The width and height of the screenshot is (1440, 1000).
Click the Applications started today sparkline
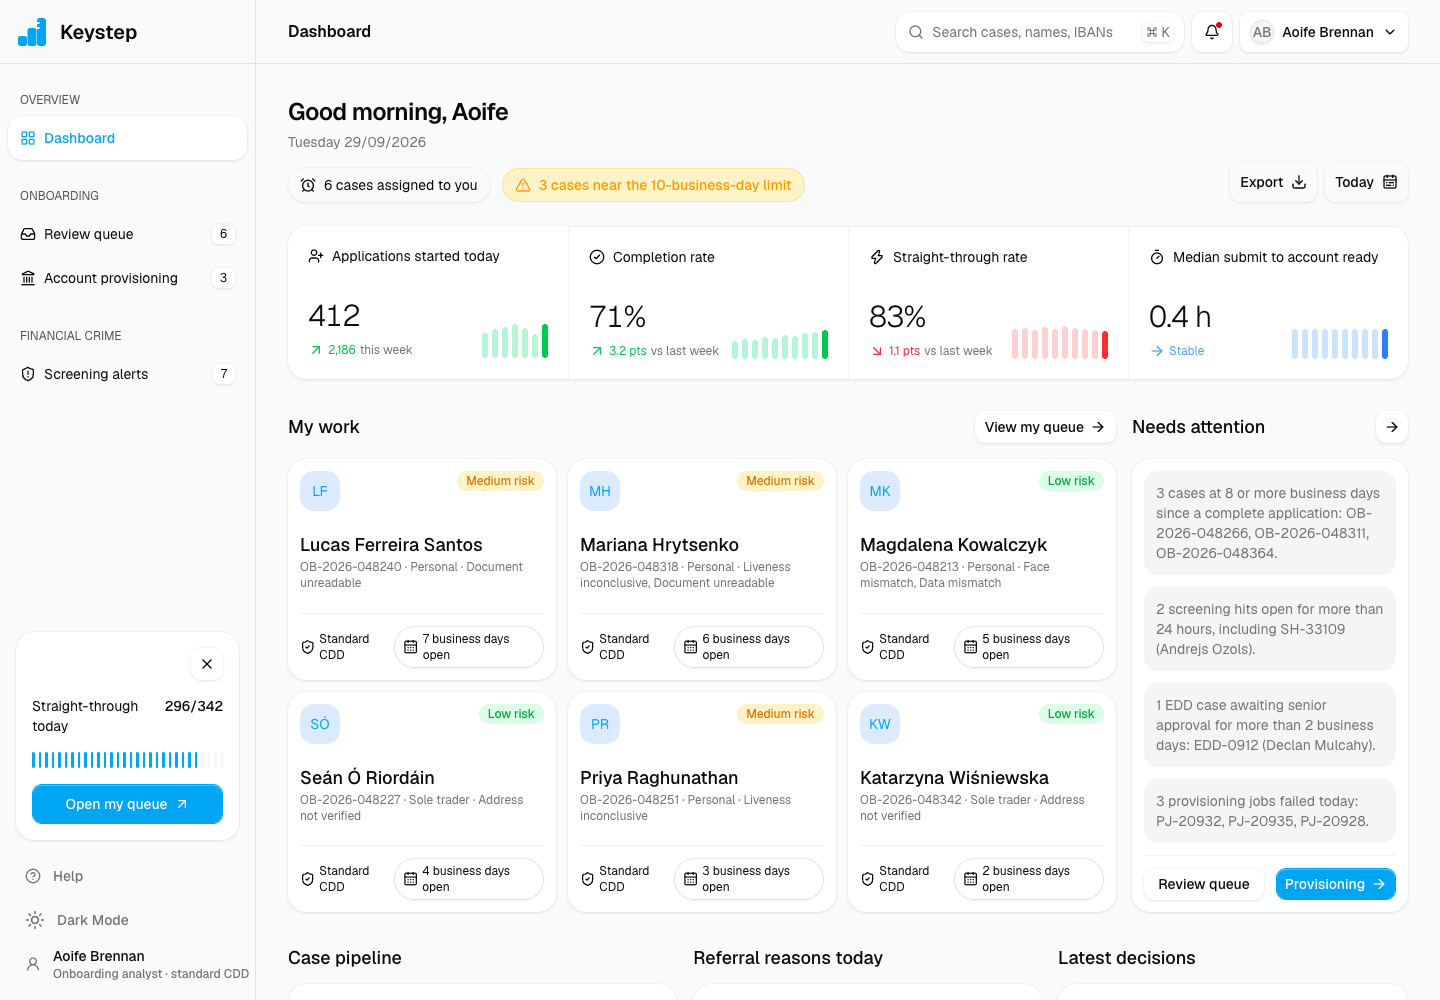click(x=515, y=341)
